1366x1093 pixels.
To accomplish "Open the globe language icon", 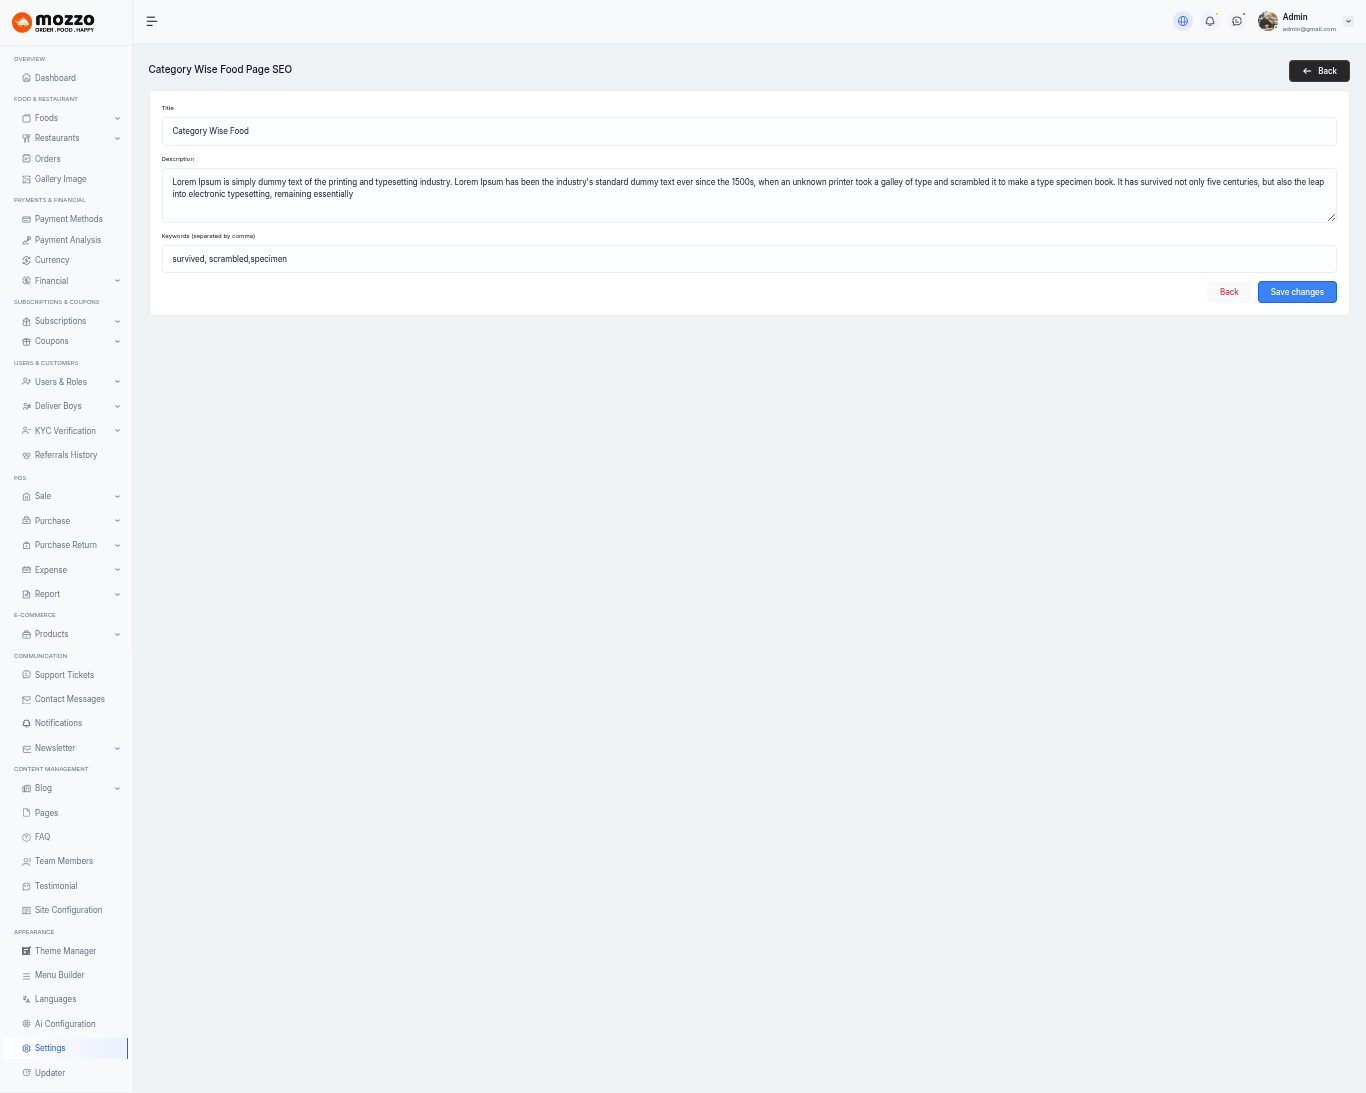I will coord(1183,21).
